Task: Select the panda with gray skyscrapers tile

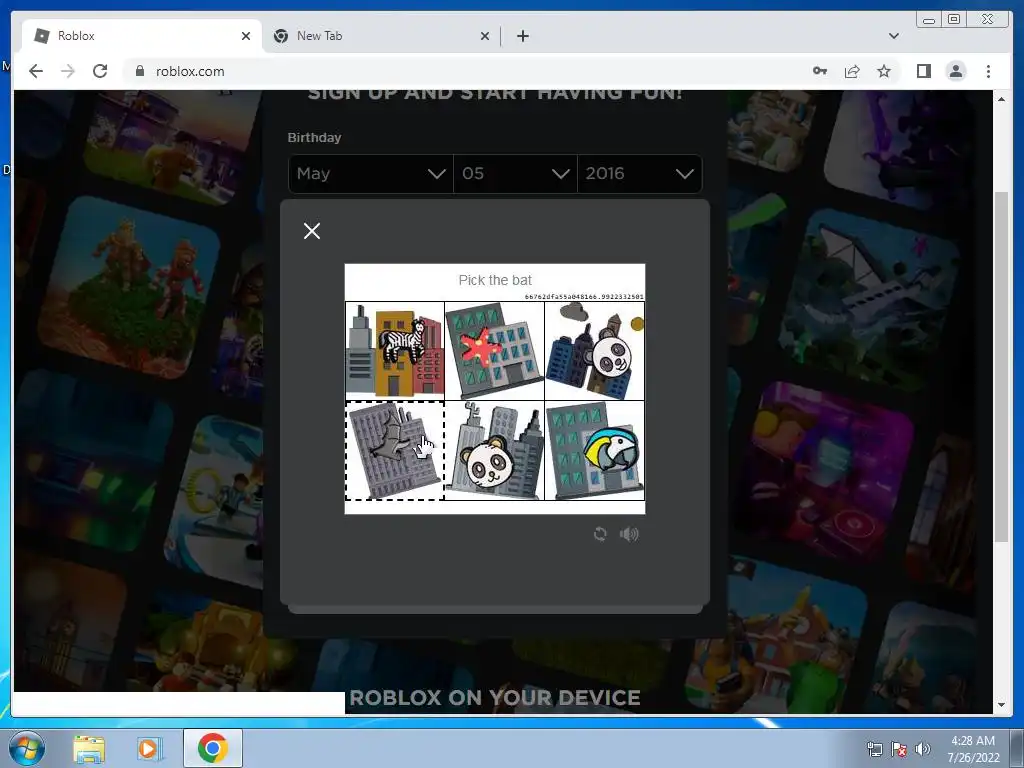Action: pos(494,451)
